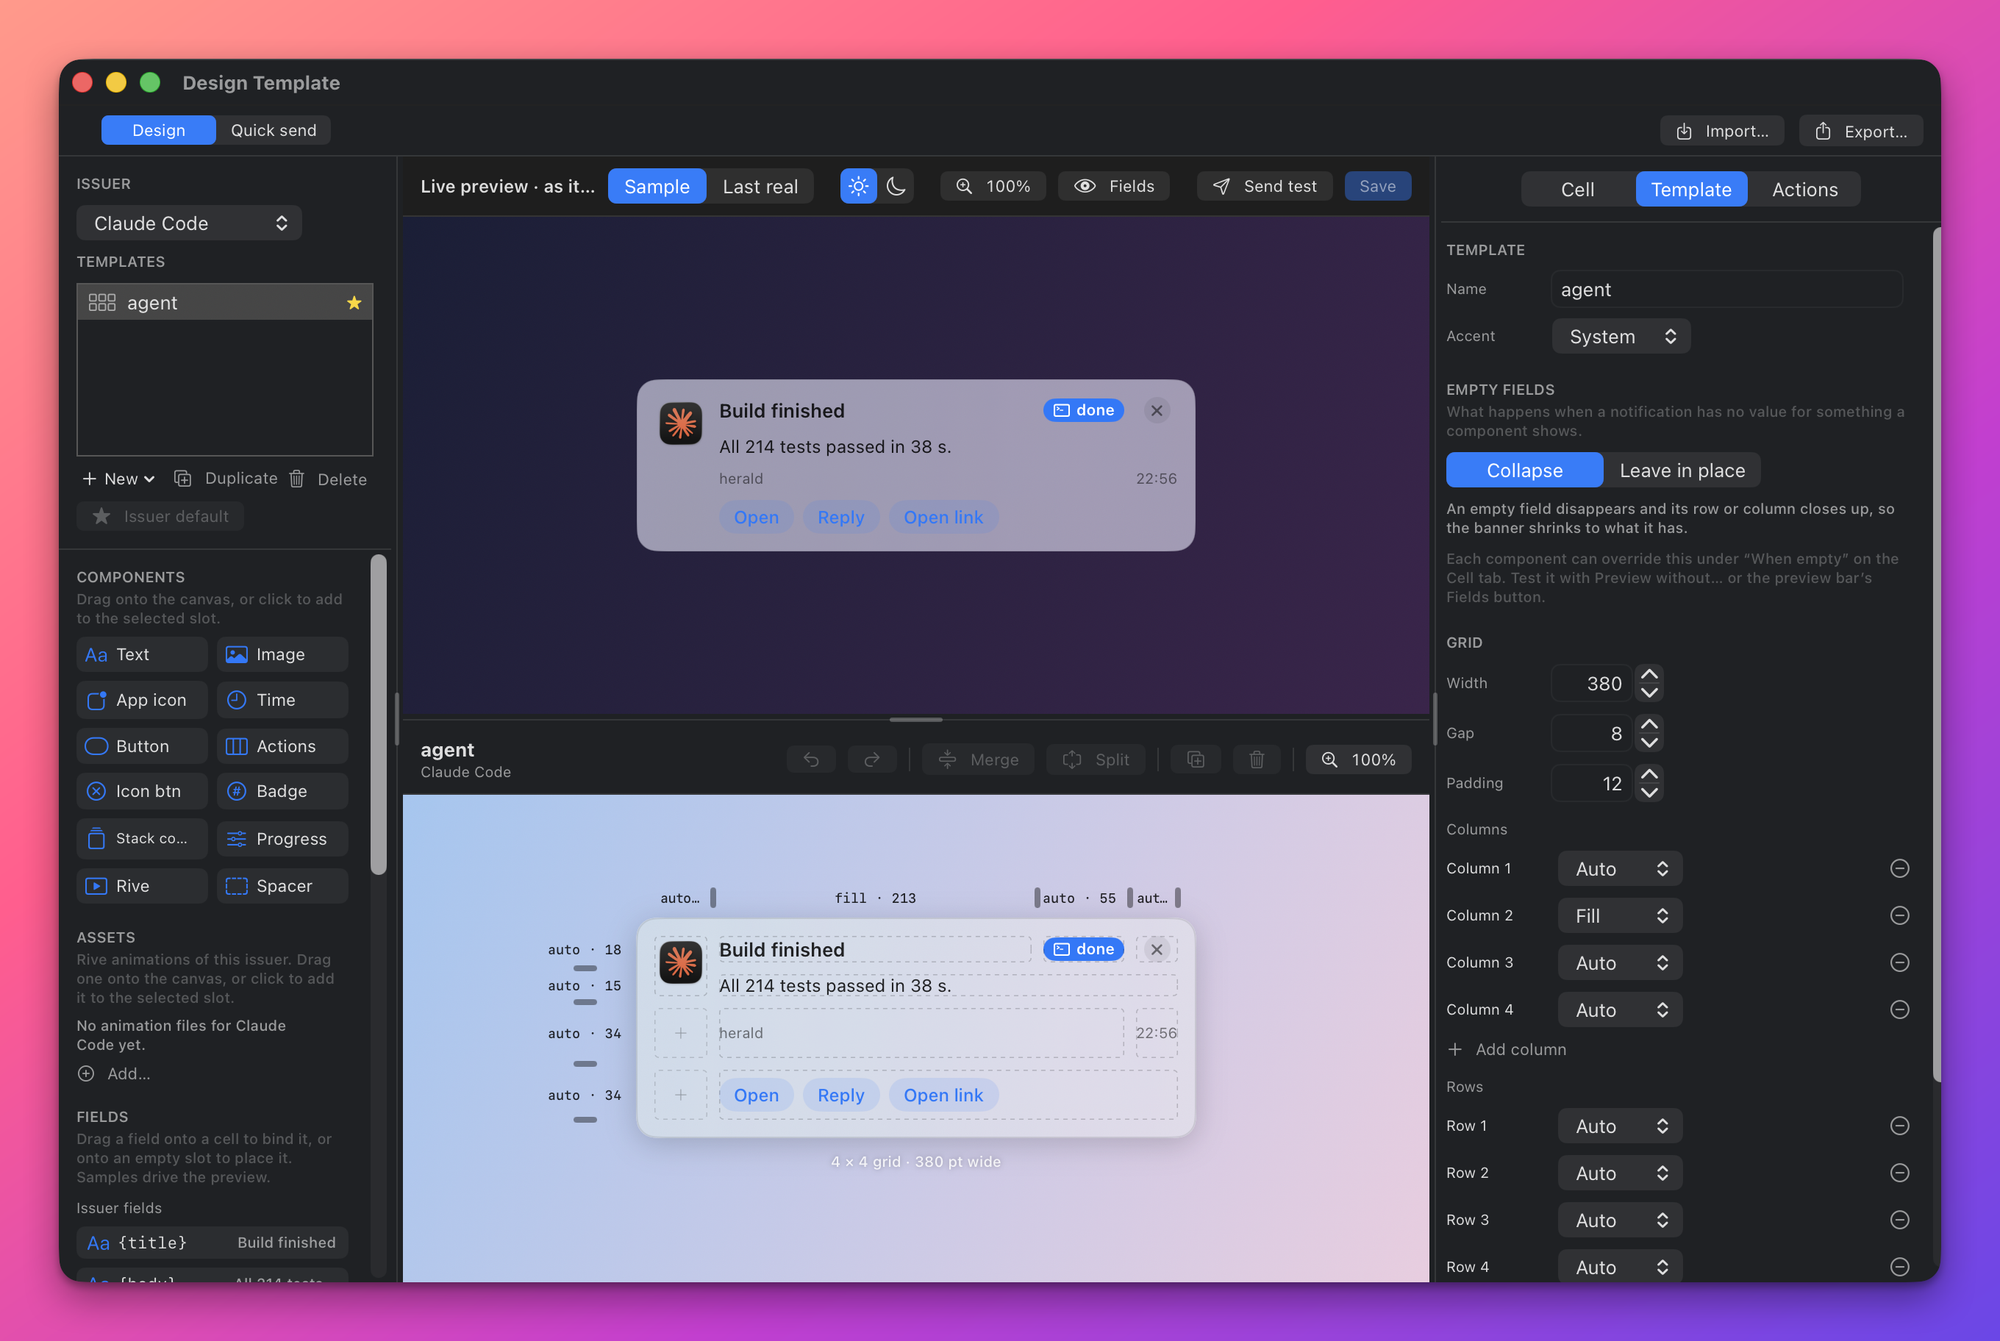The height and width of the screenshot is (1341, 2000).
Task: Add the Progress component
Action: [283, 839]
